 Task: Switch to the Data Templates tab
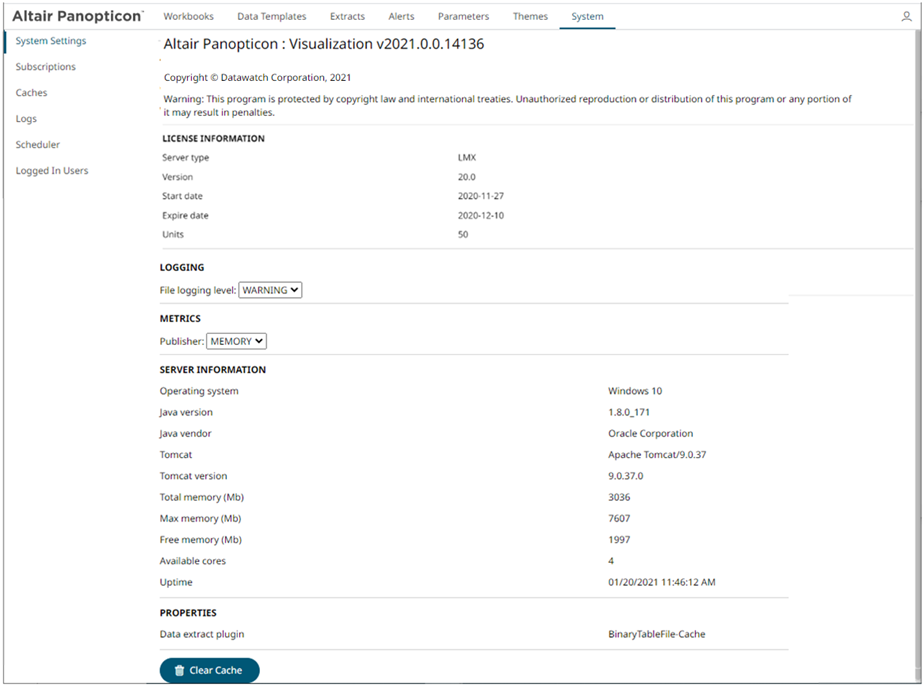point(272,17)
